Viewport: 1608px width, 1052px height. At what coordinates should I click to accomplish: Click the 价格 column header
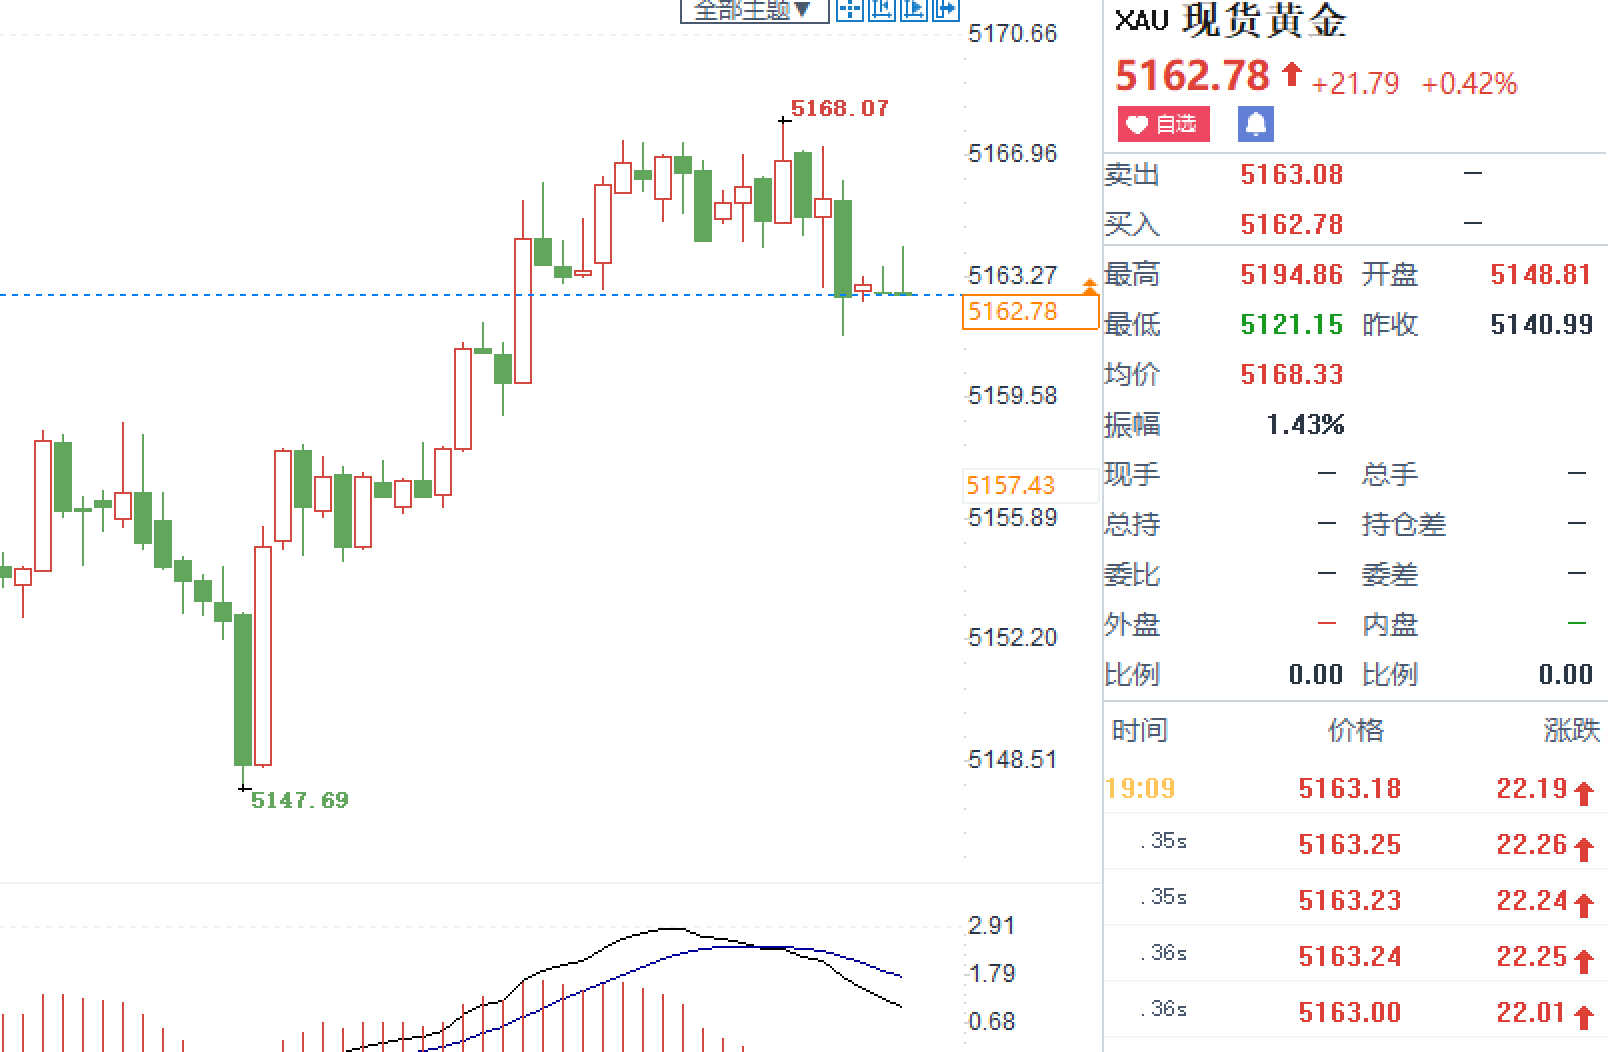point(1355,731)
